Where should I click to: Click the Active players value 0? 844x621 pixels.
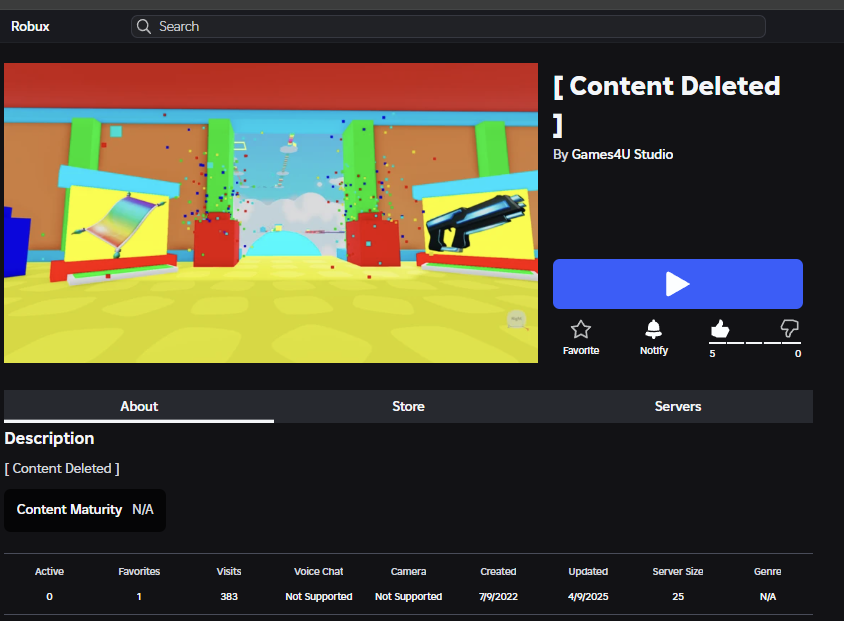click(x=50, y=596)
